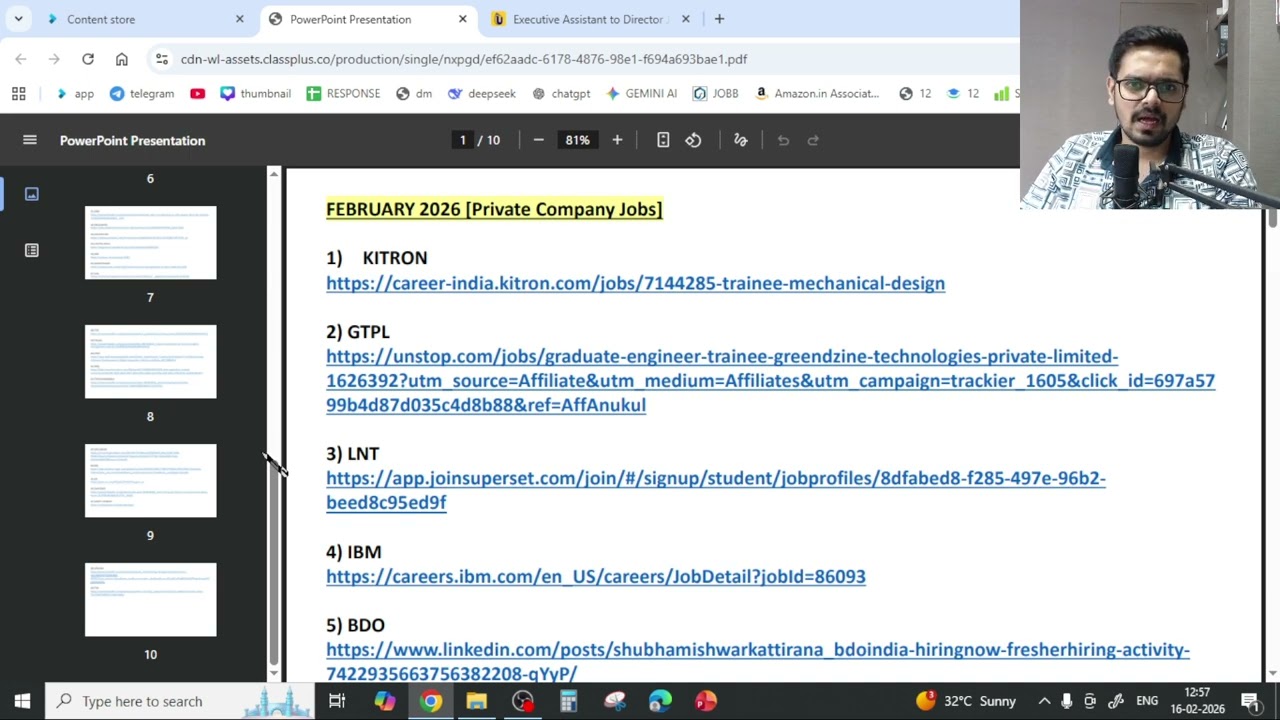Close the PowerPoint Presentation tab
This screenshot has height=720, width=1280.
(462, 19)
